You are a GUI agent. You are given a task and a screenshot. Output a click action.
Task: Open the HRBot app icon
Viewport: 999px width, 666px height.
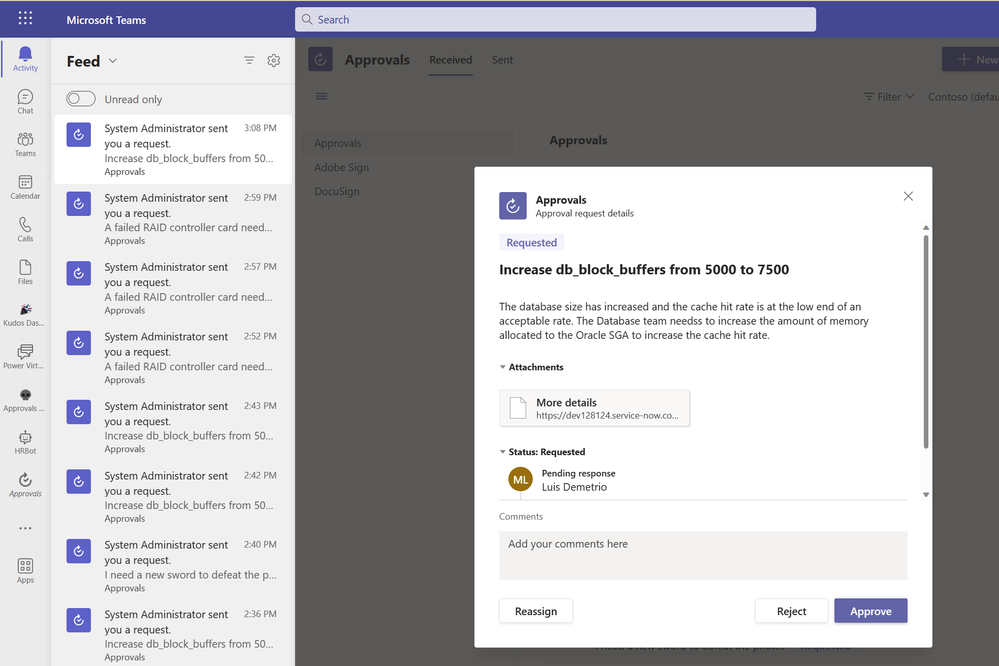click(x=25, y=442)
